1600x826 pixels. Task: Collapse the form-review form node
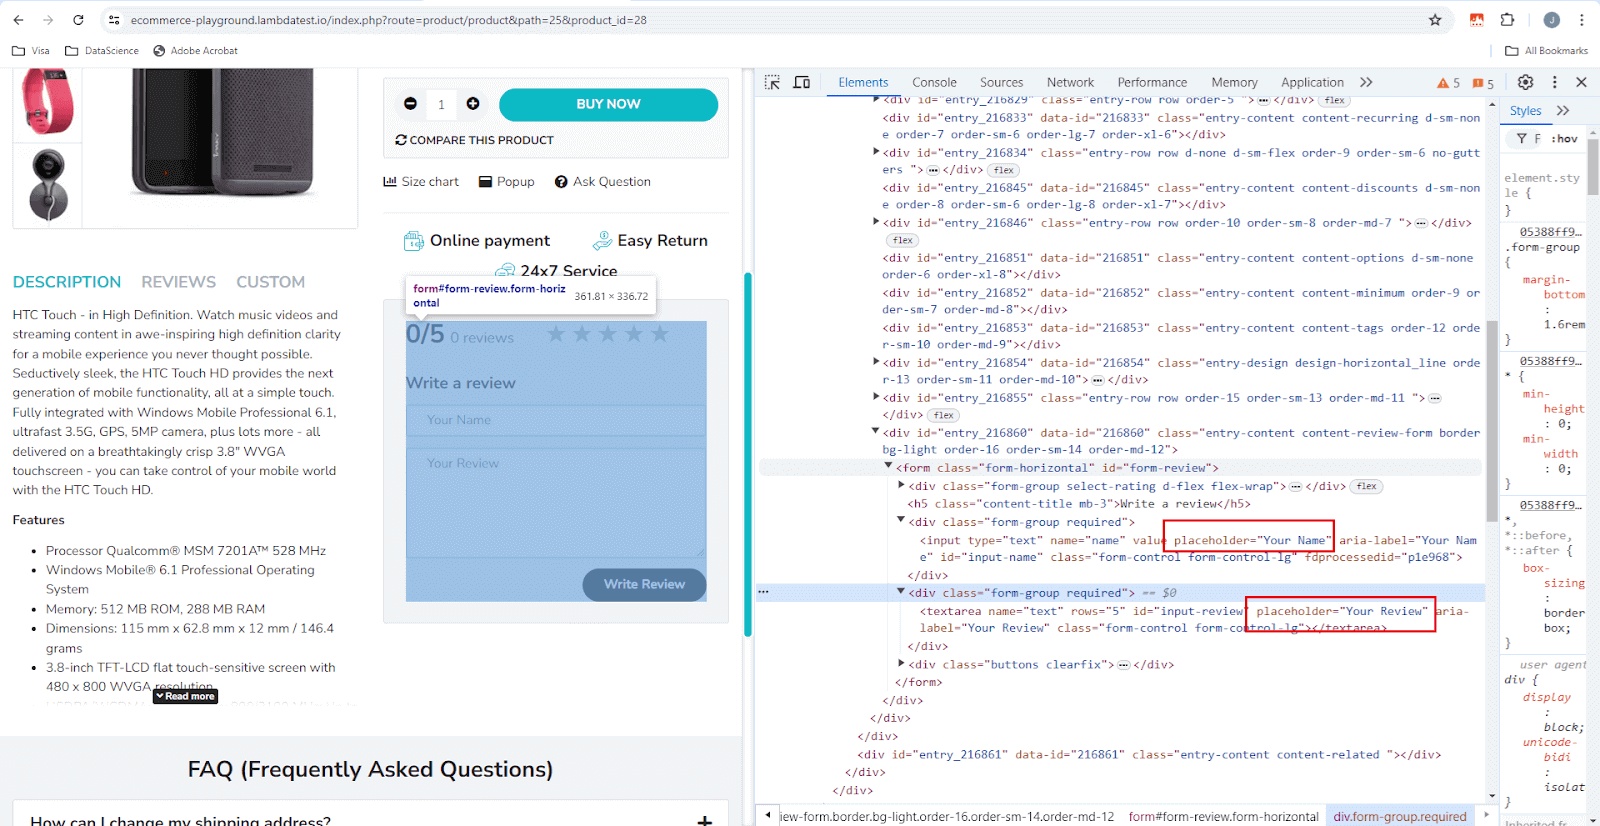[888, 467]
